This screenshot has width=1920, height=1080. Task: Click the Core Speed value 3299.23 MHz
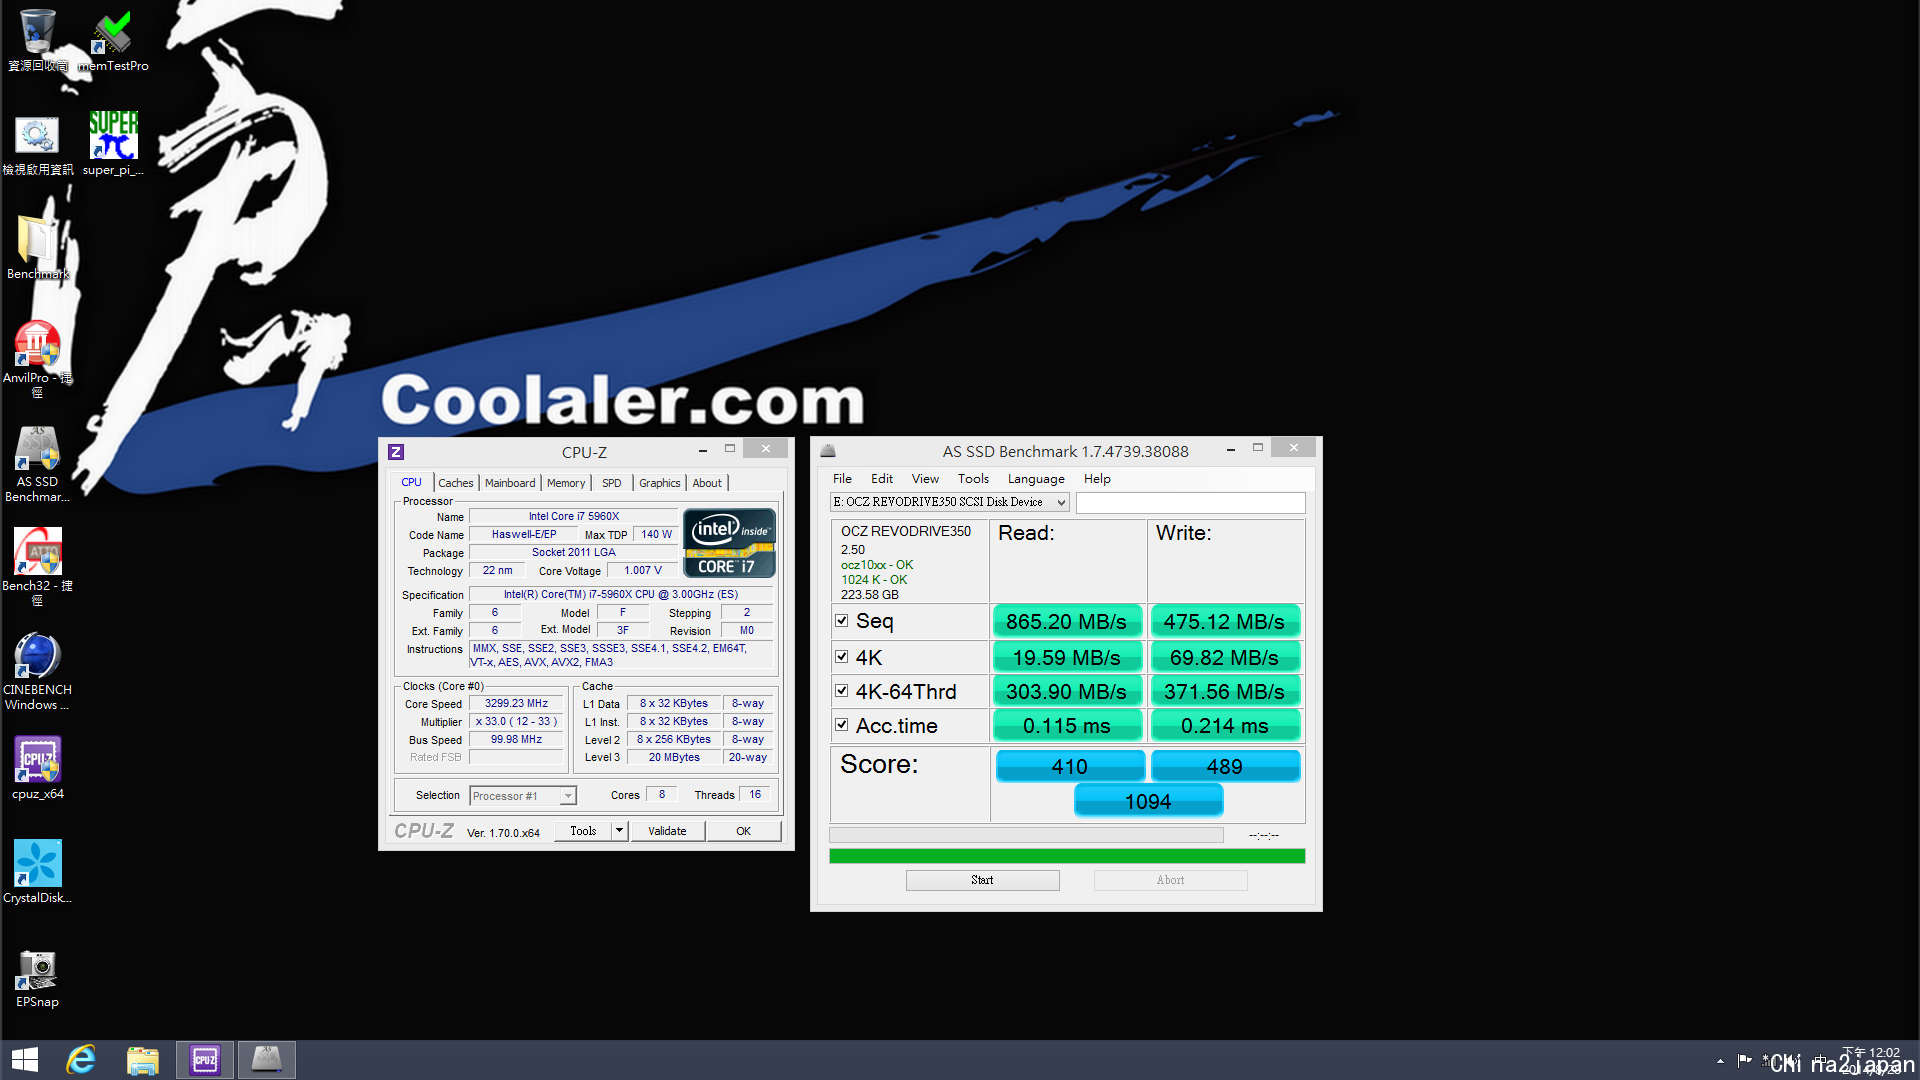click(517, 704)
